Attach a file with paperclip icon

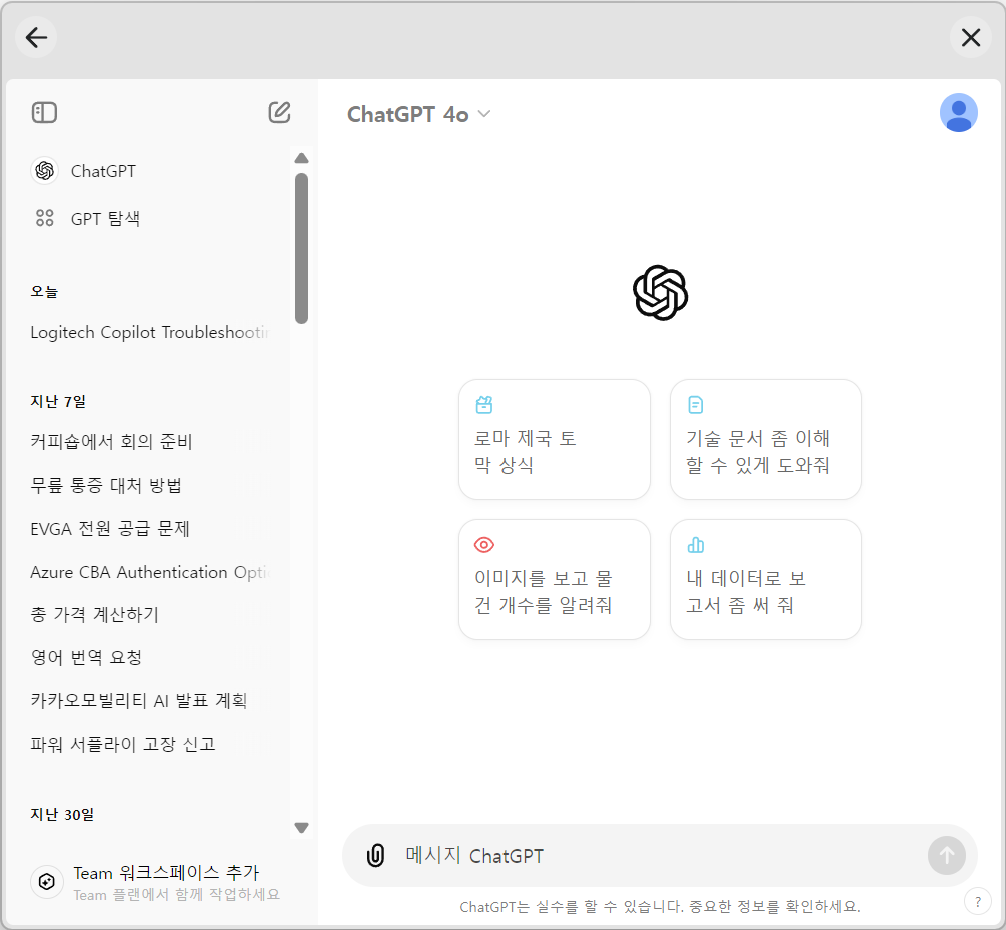[x=375, y=855]
